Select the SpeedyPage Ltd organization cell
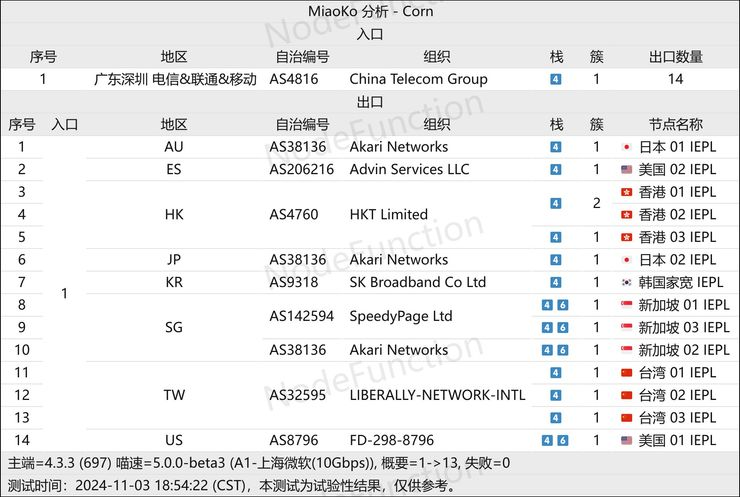The height and width of the screenshot is (497, 740). 401,316
